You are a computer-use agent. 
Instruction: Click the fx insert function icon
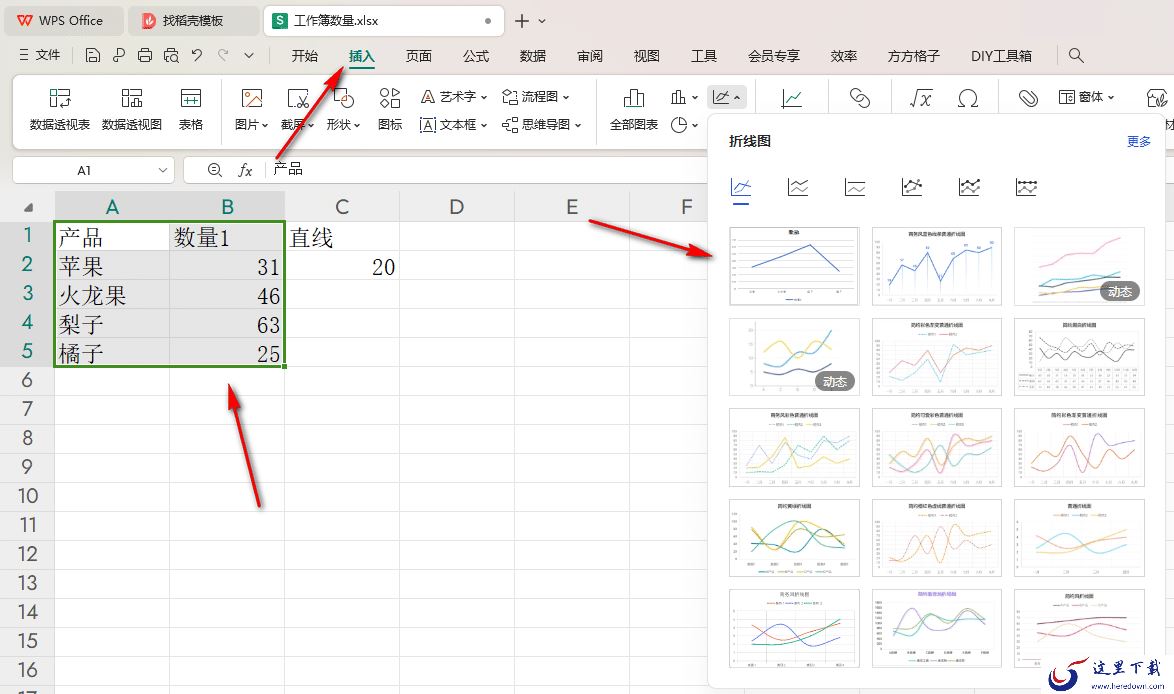(245, 170)
